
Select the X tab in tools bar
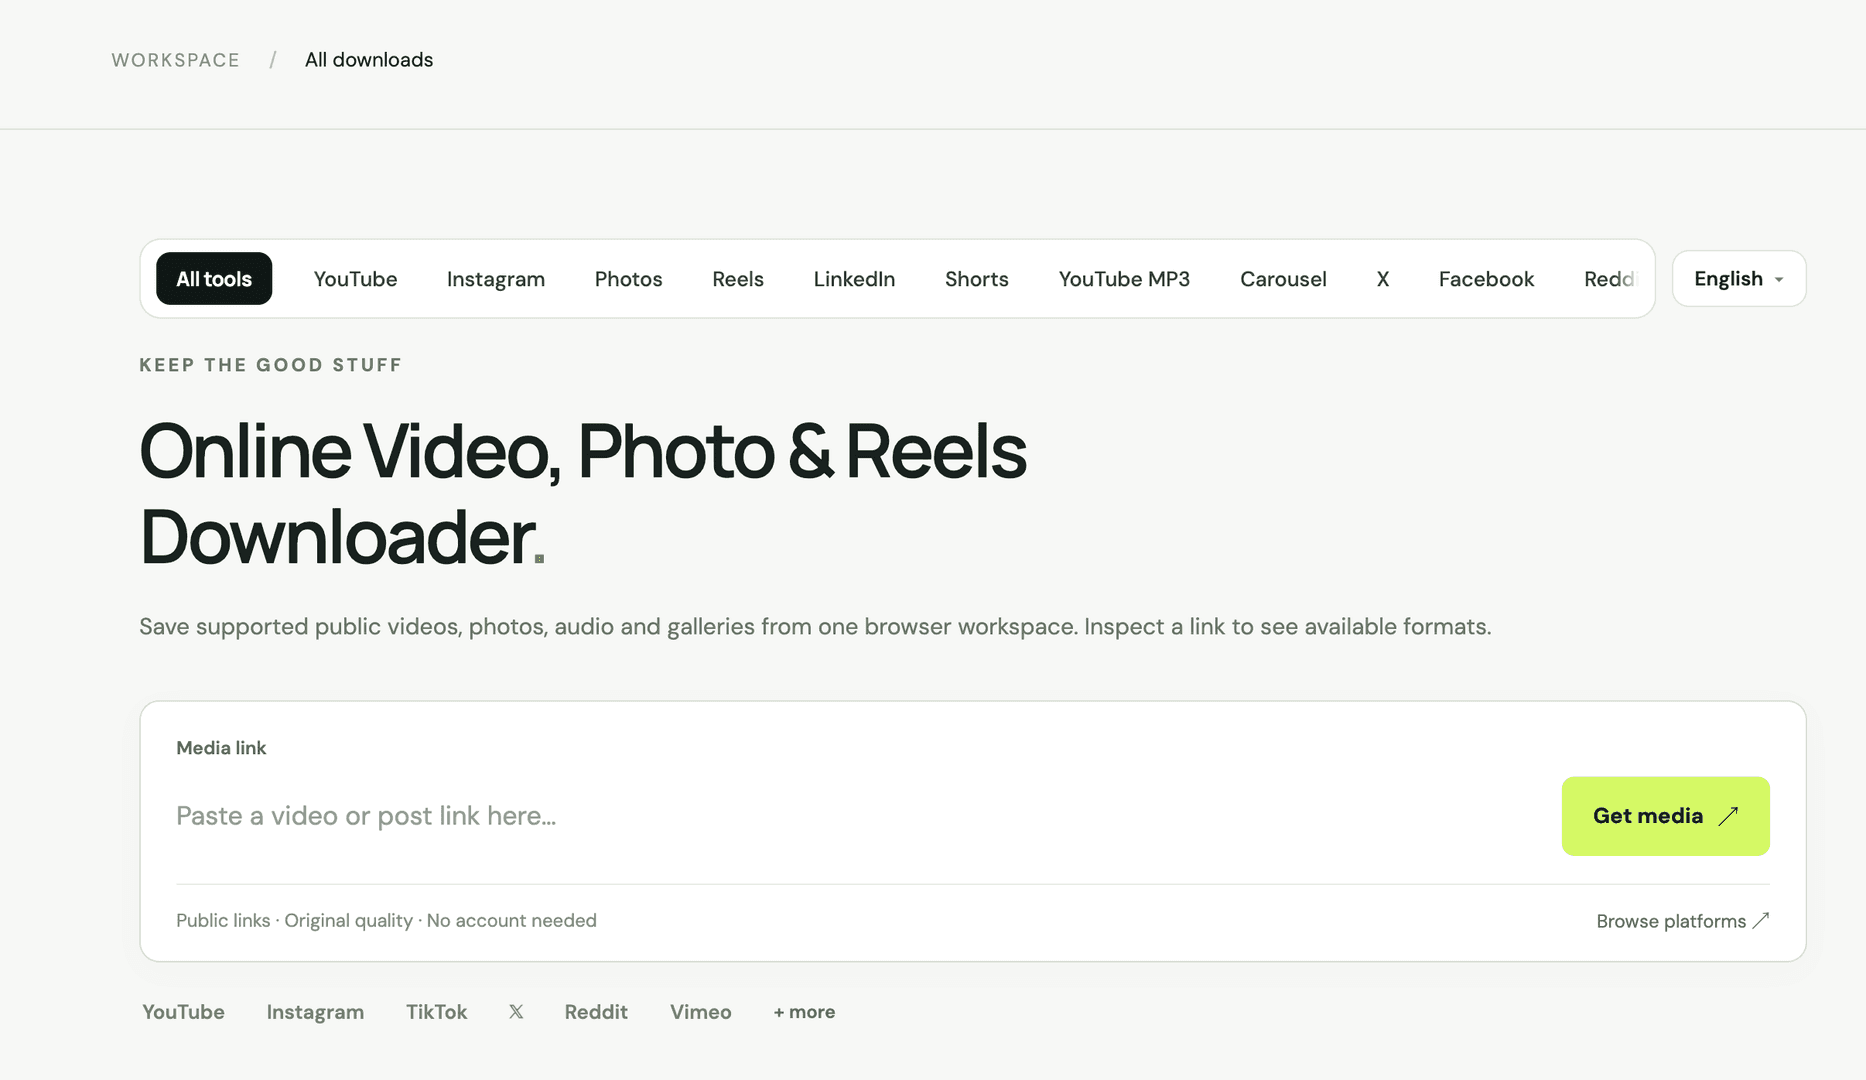(x=1382, y=279)
